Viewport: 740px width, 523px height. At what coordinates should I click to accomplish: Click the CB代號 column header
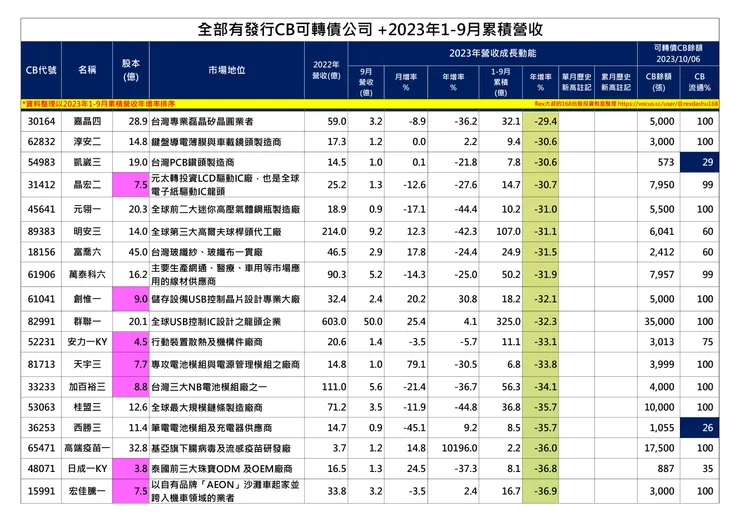coord(41,70)
